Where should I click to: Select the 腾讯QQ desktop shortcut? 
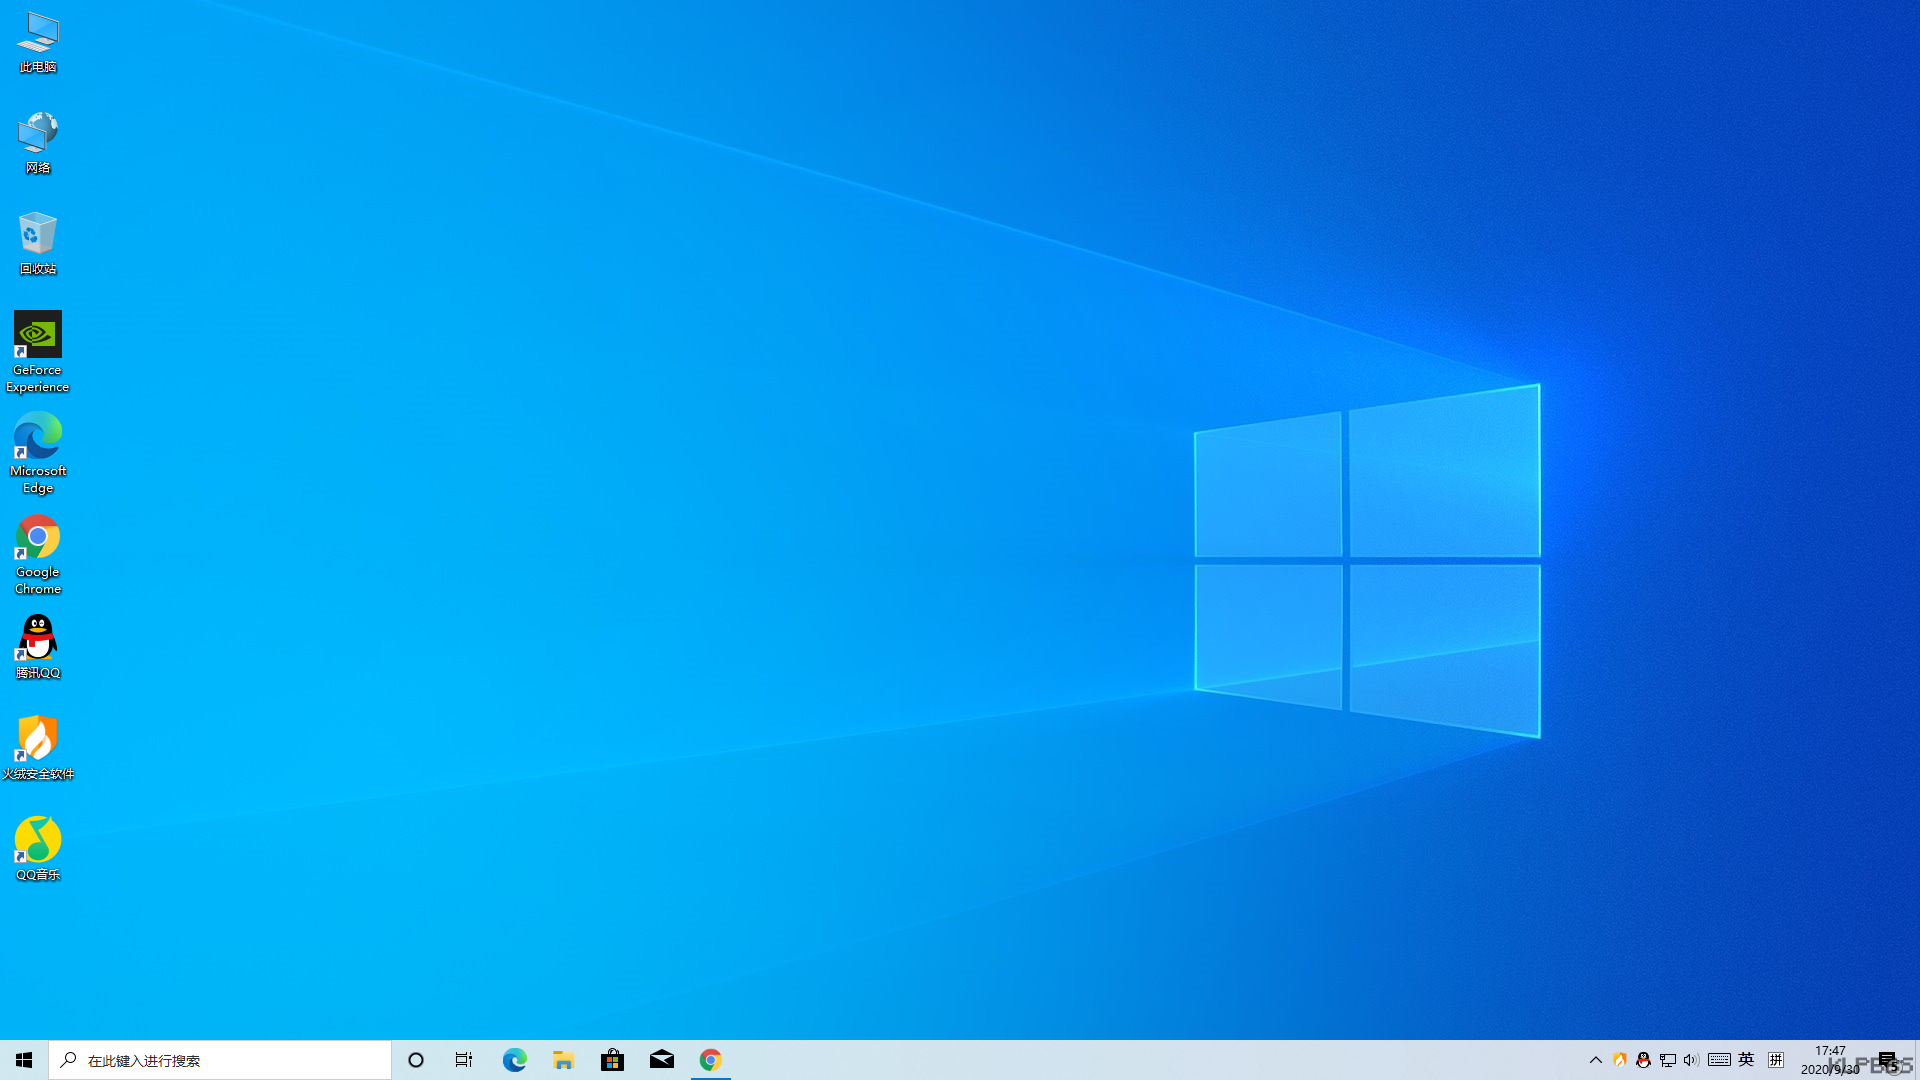(x=38, y=647)
